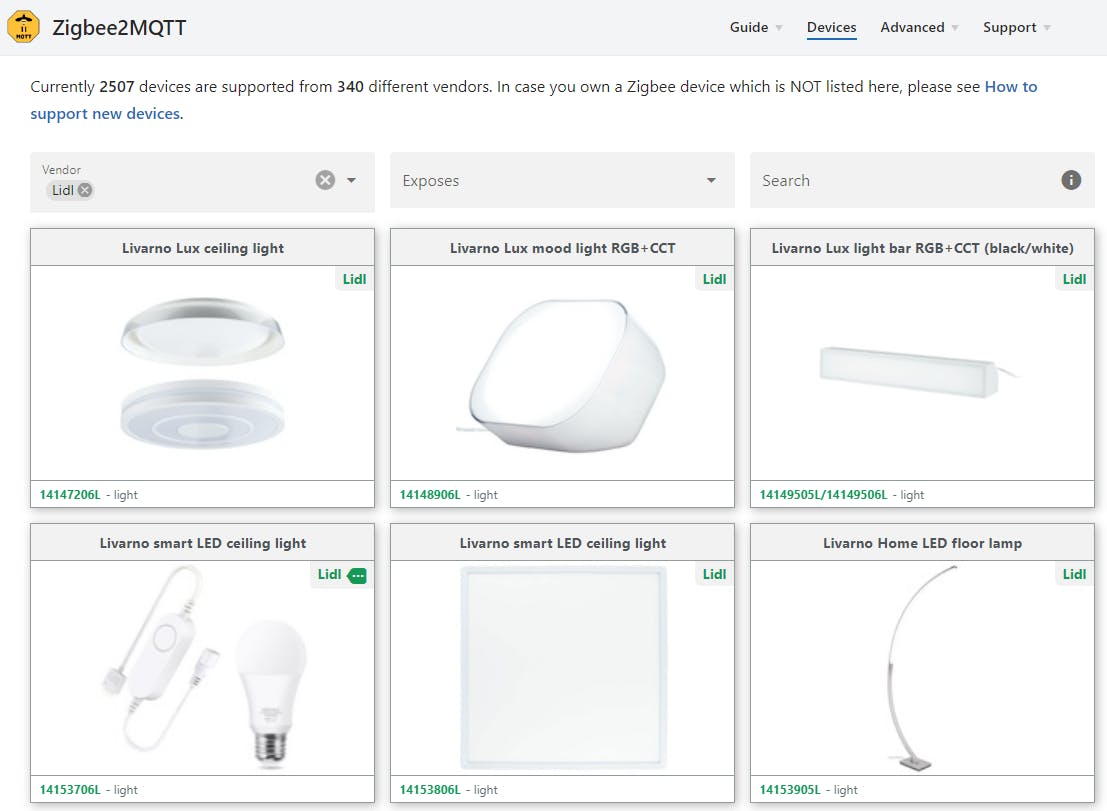Open the Advanced menu

click(x=918, y=28)
